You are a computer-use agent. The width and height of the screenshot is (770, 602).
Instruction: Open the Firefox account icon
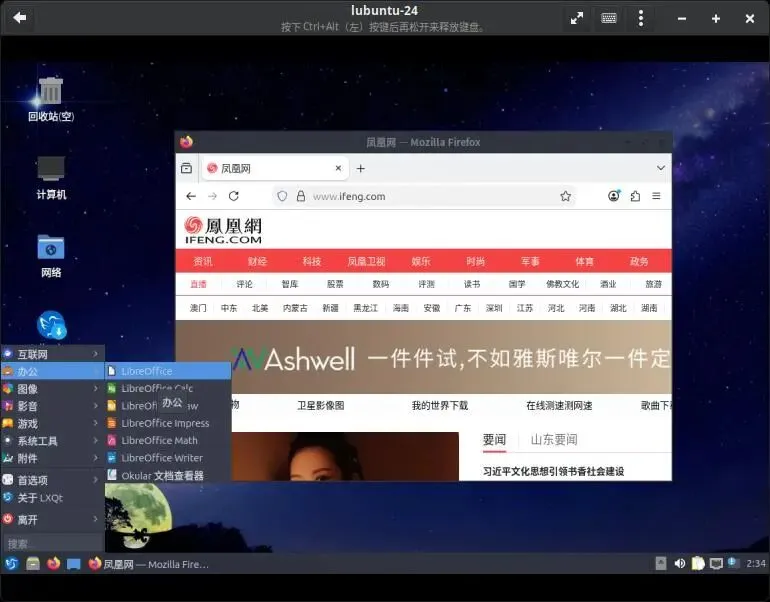614,196
